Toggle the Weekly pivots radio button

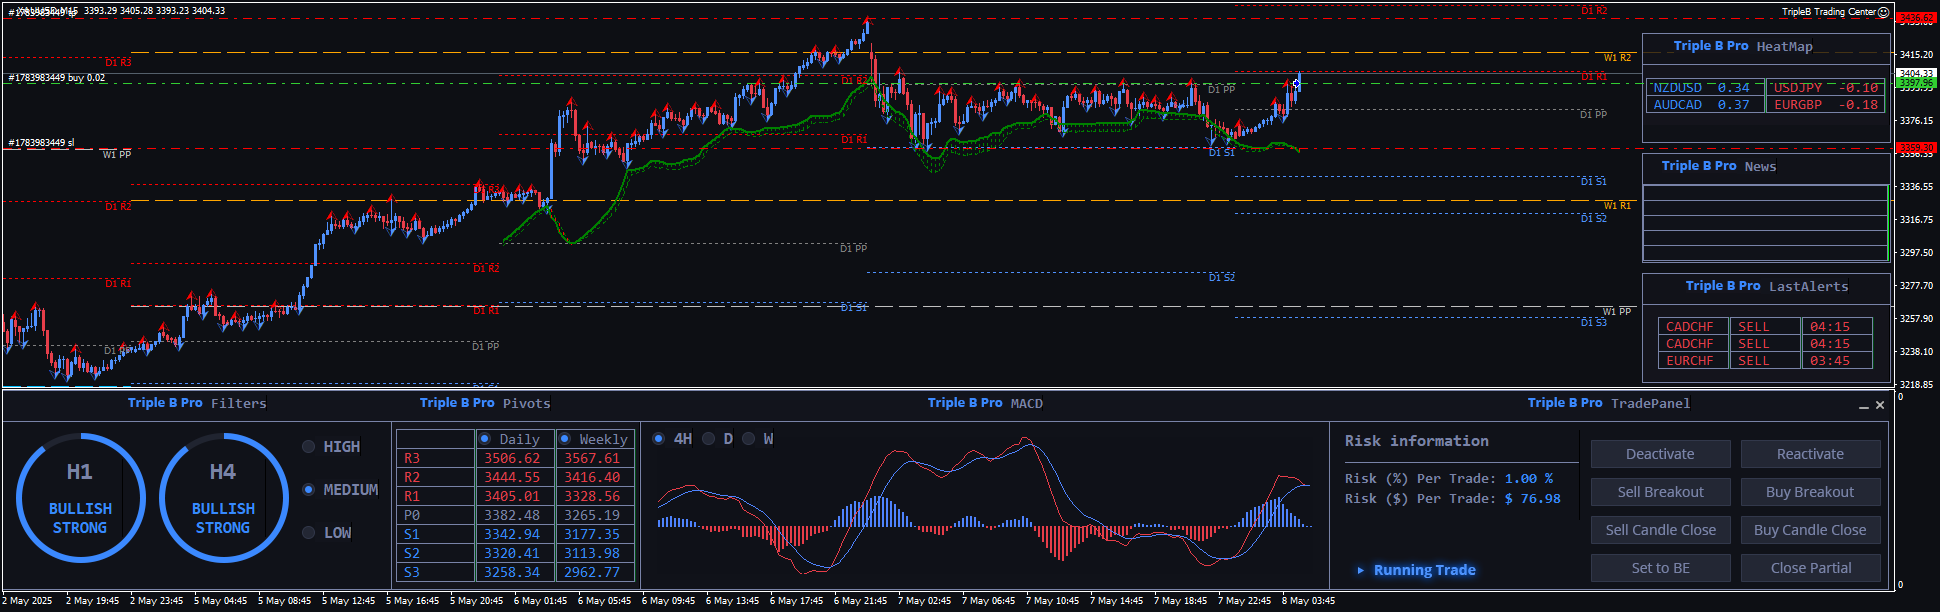click(x=565, y=439)
